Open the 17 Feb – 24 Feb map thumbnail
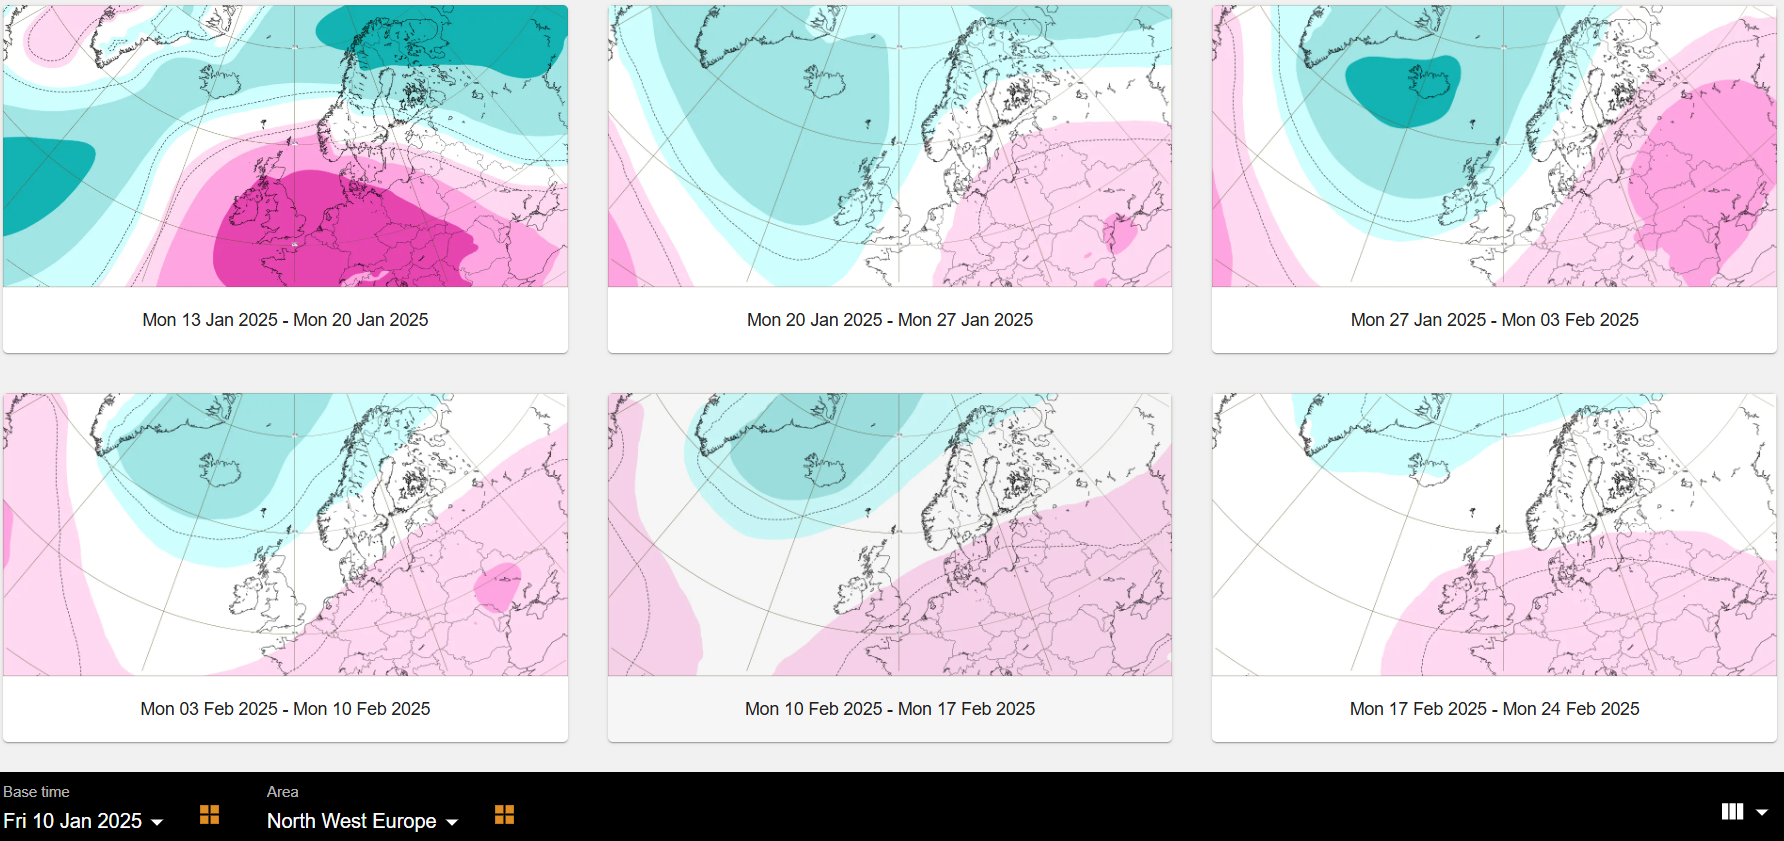Image resolution: width=1784 pixels, height=841 pixels. coord(1494,534)
